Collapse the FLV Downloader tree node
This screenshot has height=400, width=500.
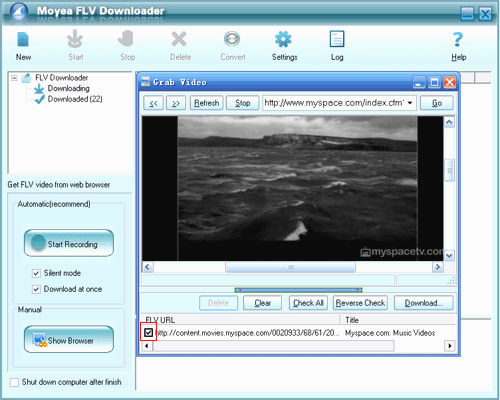point(14,78)
